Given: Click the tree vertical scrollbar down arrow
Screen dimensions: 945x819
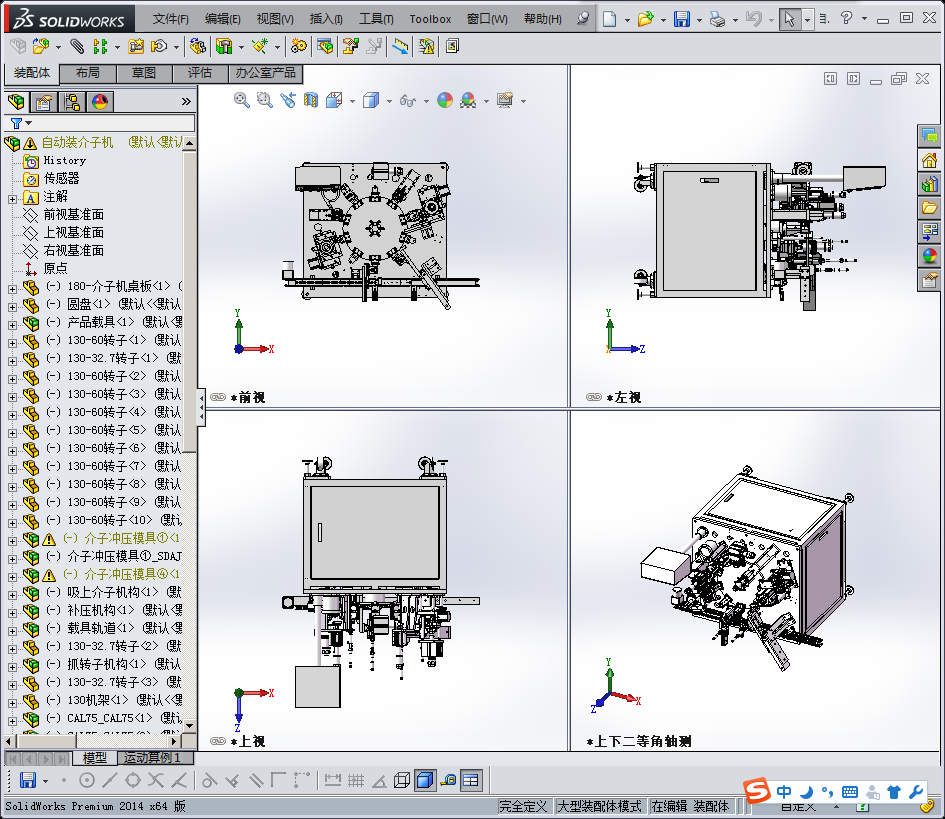Looking at the screenshot, I should pos(190,726).
